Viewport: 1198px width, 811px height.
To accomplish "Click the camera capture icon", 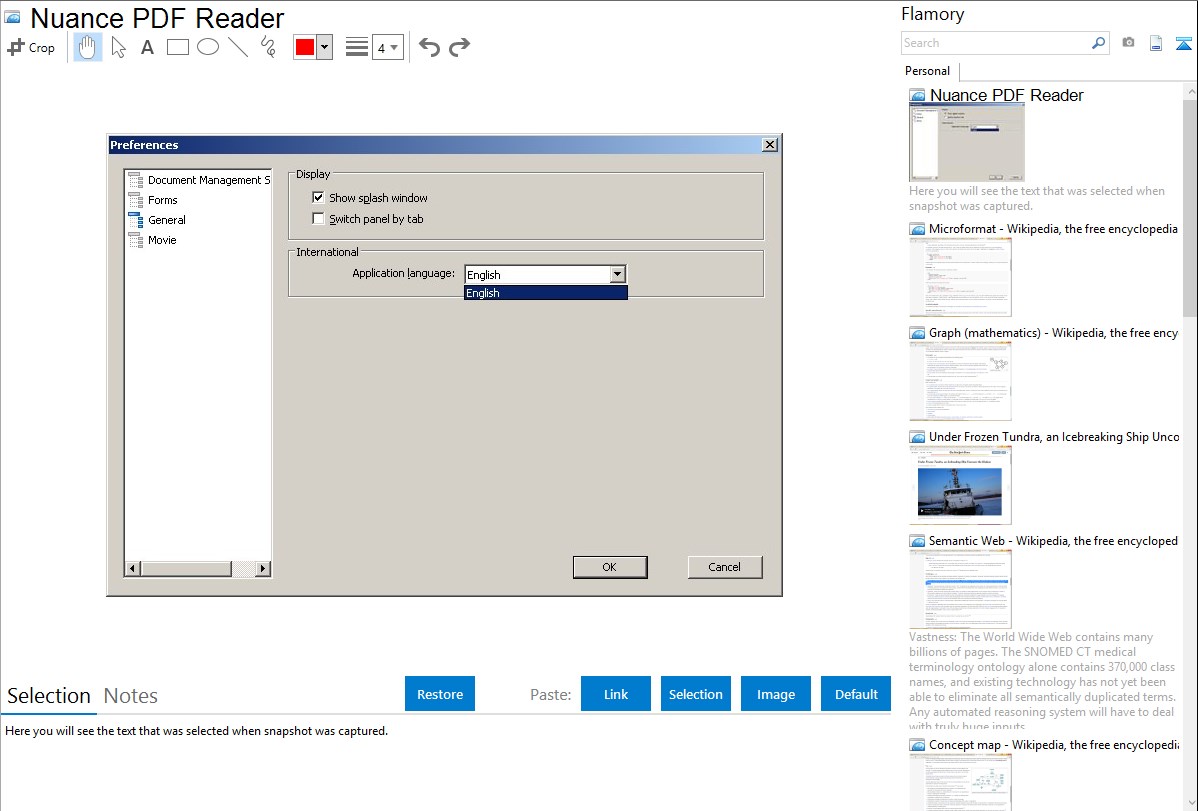I will pos(1128,43).
